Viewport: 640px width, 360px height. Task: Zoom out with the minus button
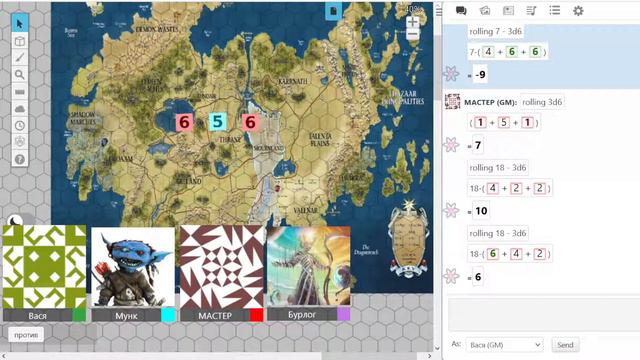coord(413,34)
